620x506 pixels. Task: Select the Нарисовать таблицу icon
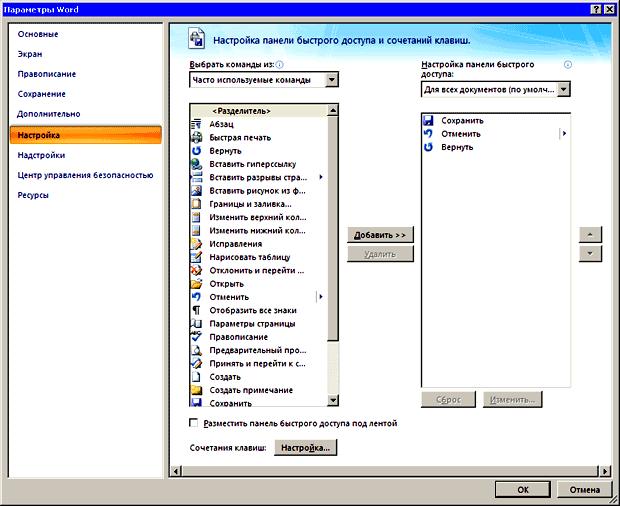[x=196, y=257]
